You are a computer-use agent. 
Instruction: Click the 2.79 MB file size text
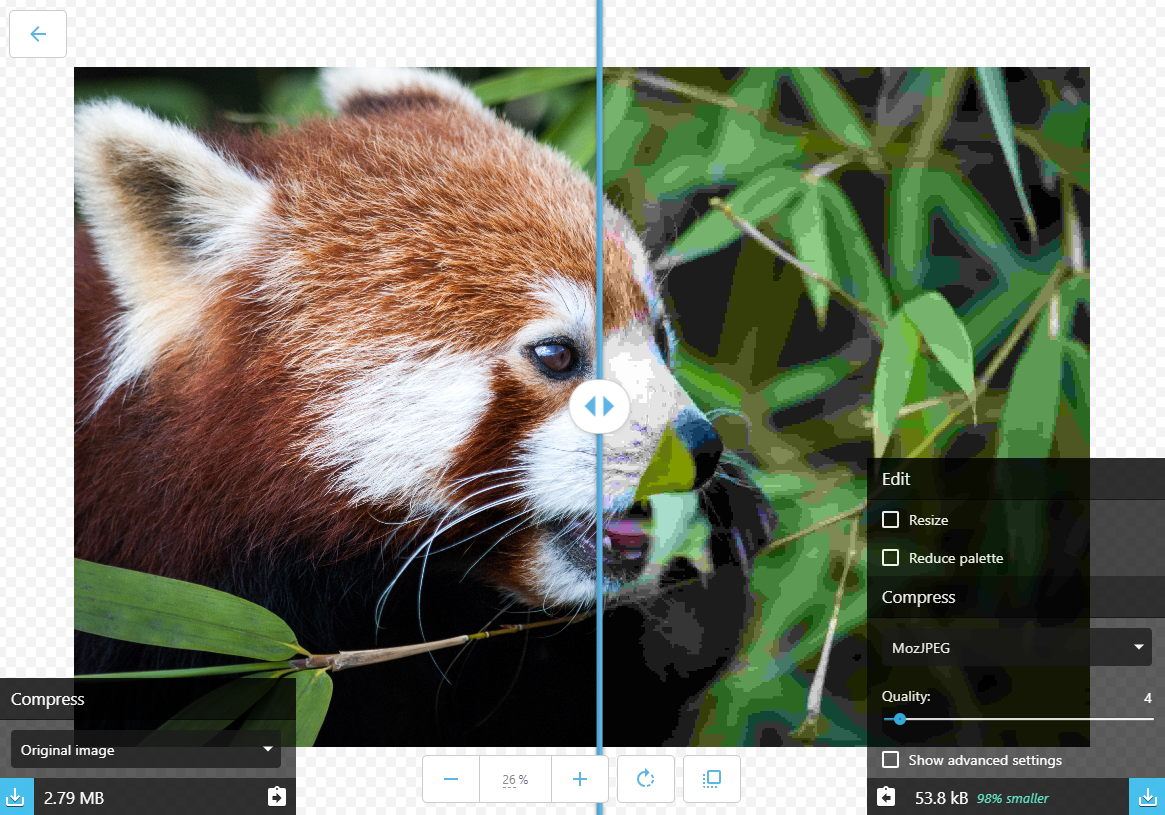coord(74,798)
